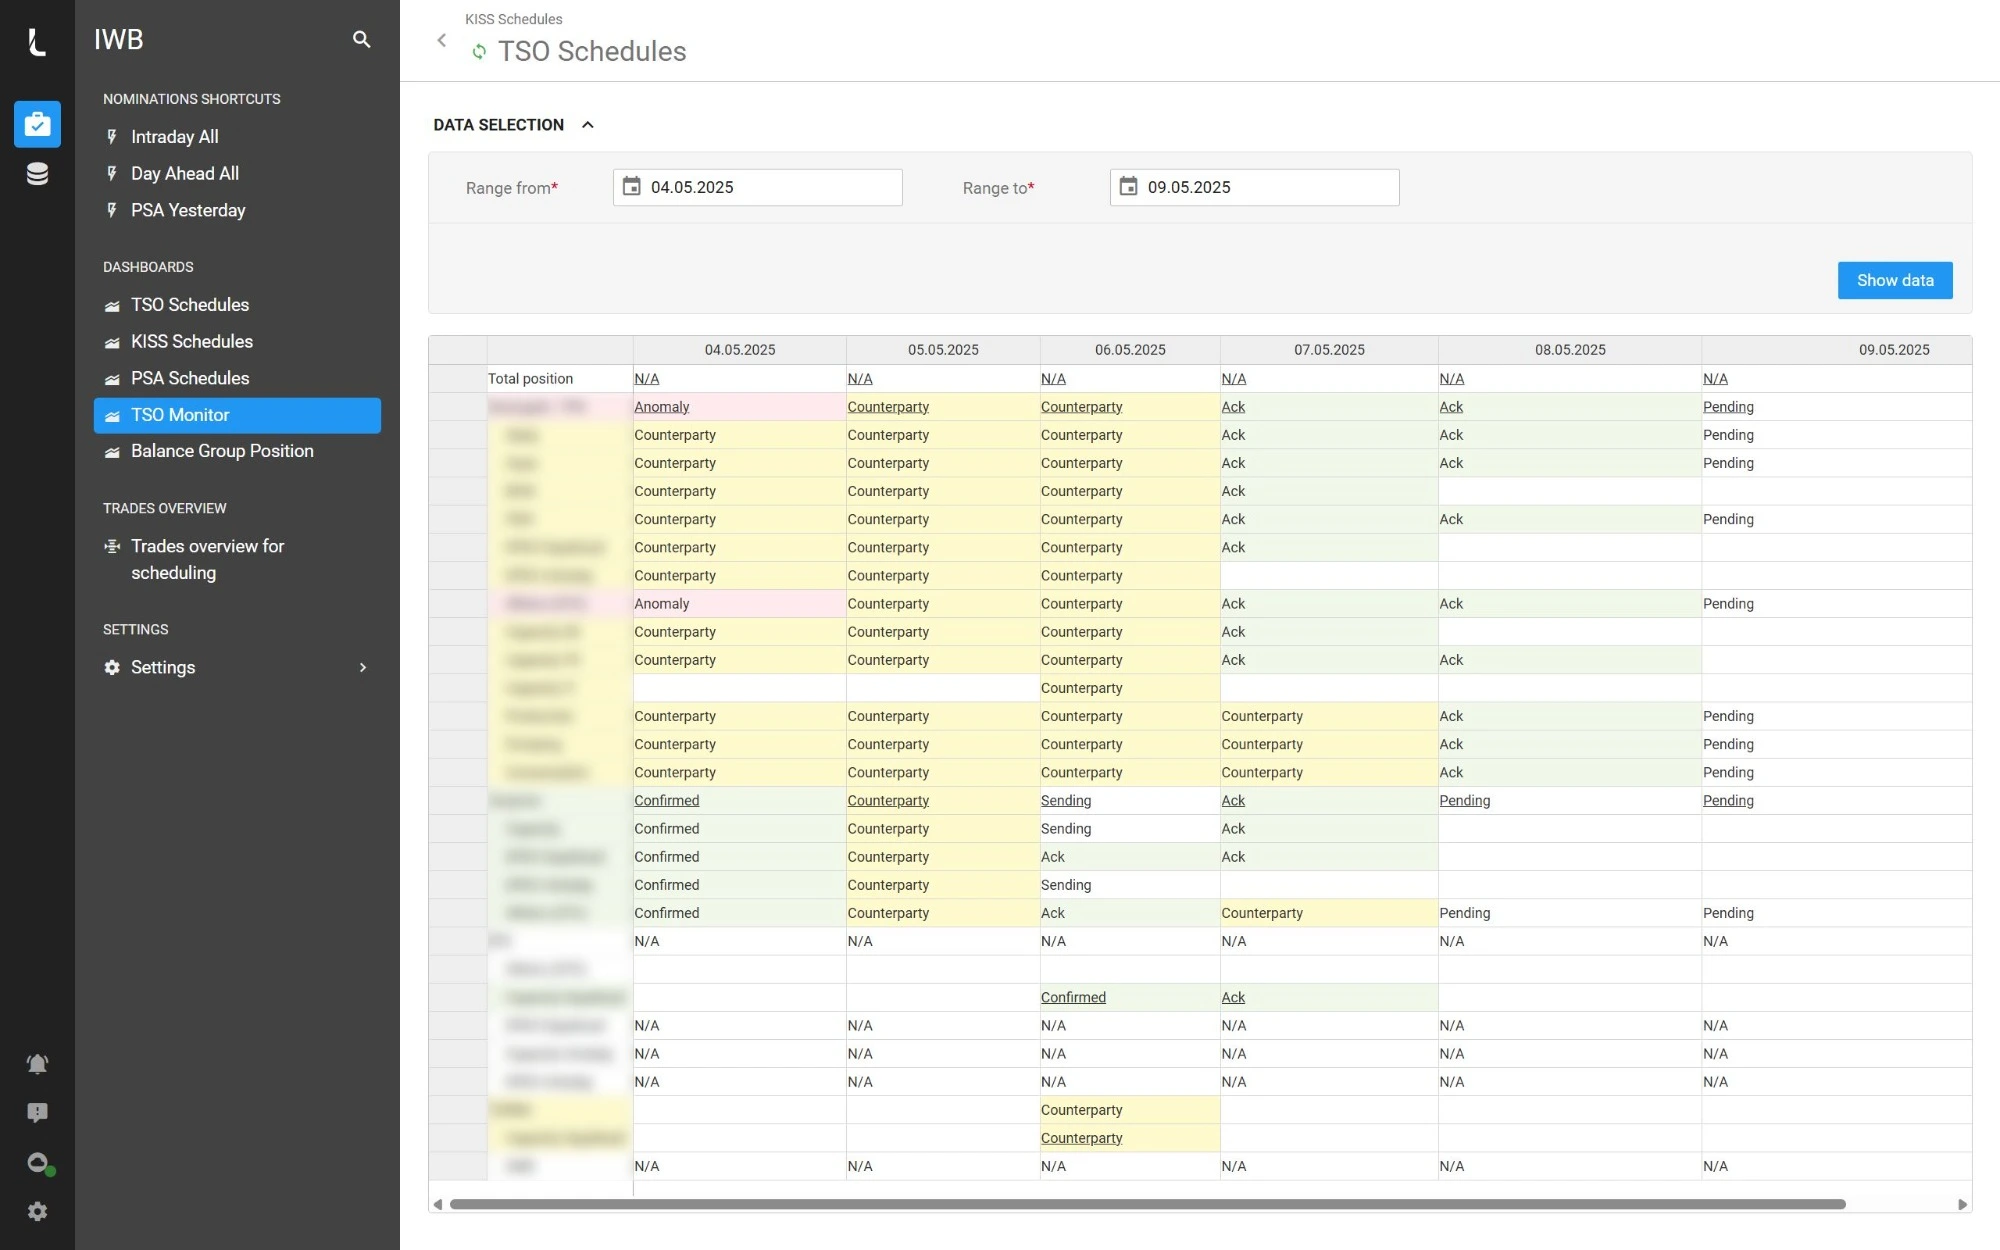Open the Range to calendar picker icon
The image size is (2000, 1250).
pos(1128,187)
